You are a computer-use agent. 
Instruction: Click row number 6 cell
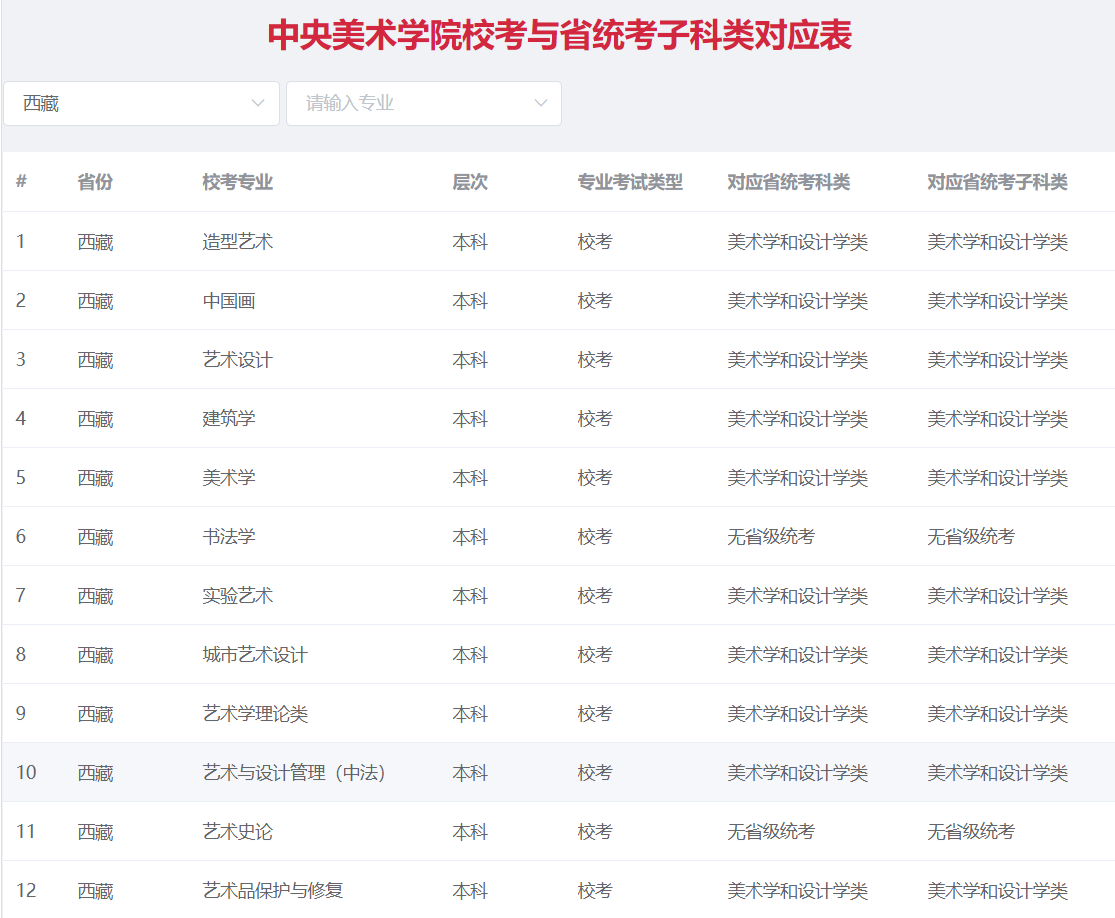click(21, 537)
